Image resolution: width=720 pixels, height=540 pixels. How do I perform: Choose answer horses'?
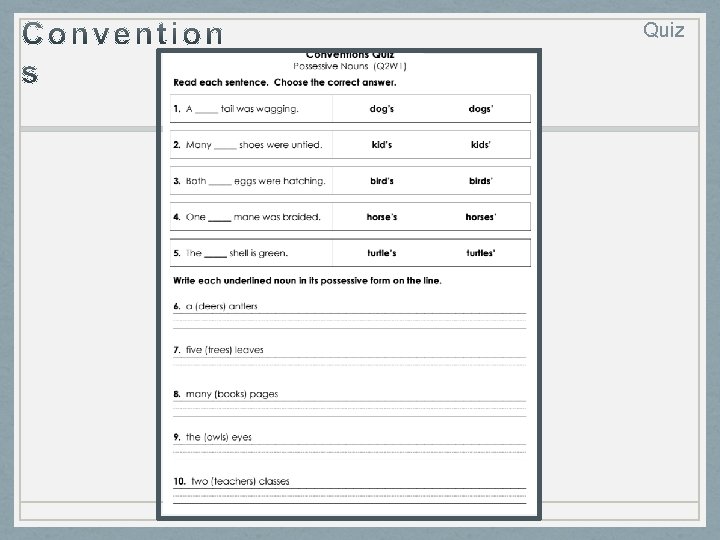[481, 217]
